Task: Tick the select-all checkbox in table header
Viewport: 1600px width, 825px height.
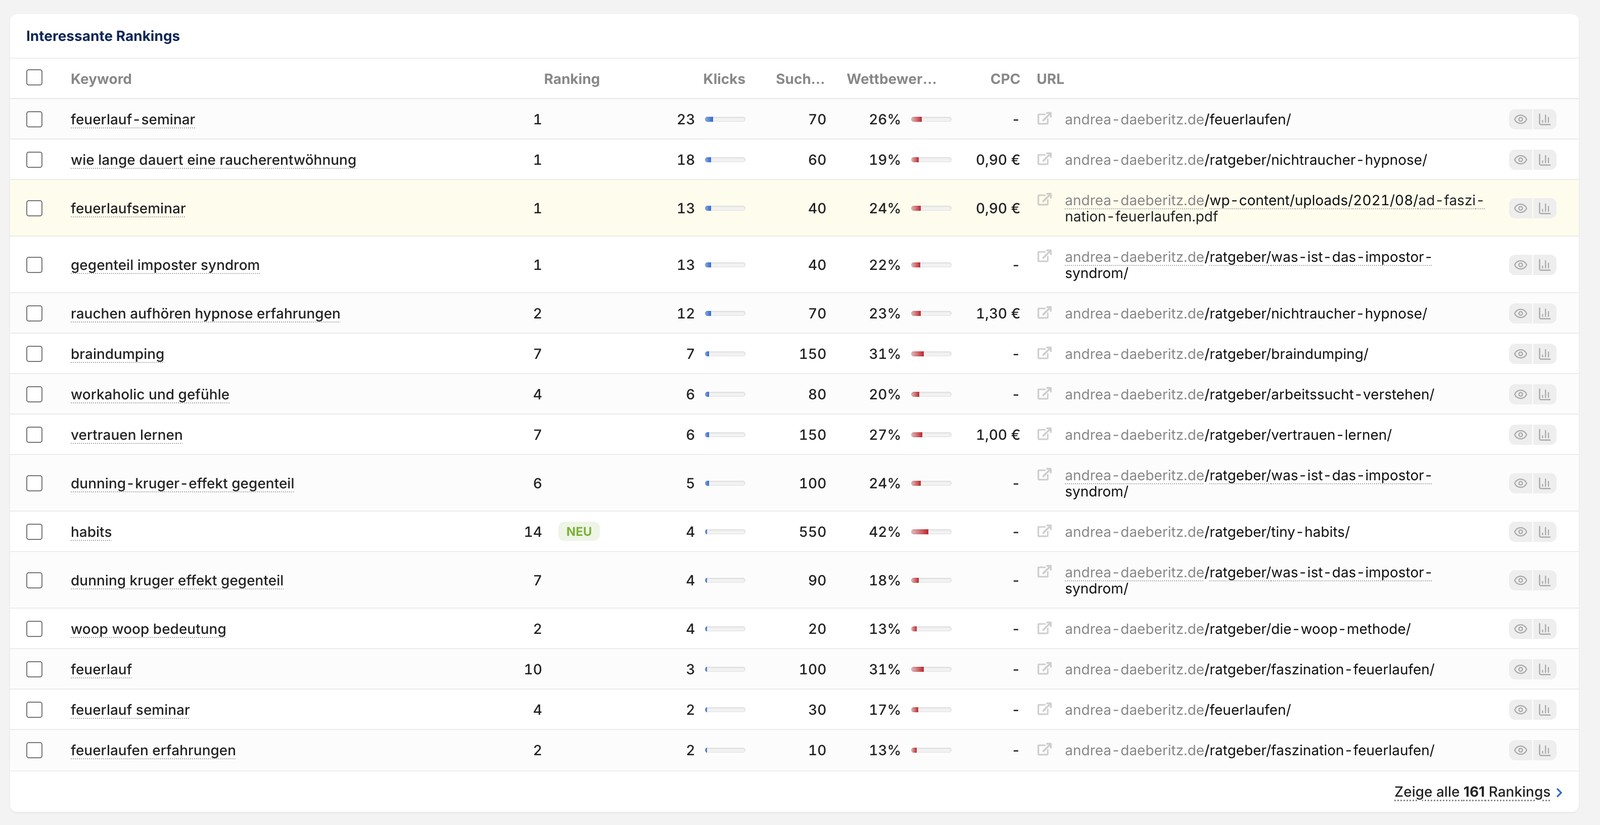Action: coord(35,78)
